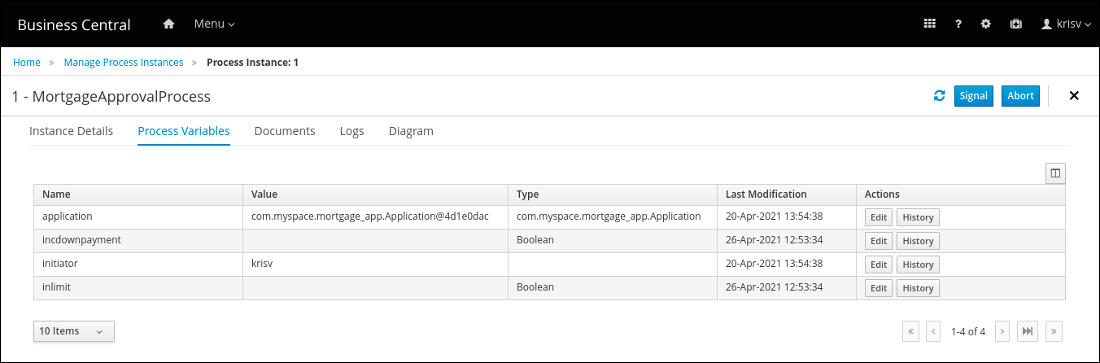This screenshot has width=1100, height=363.
Task: Edit the initiator variable
Action: [x=878, y=265]
